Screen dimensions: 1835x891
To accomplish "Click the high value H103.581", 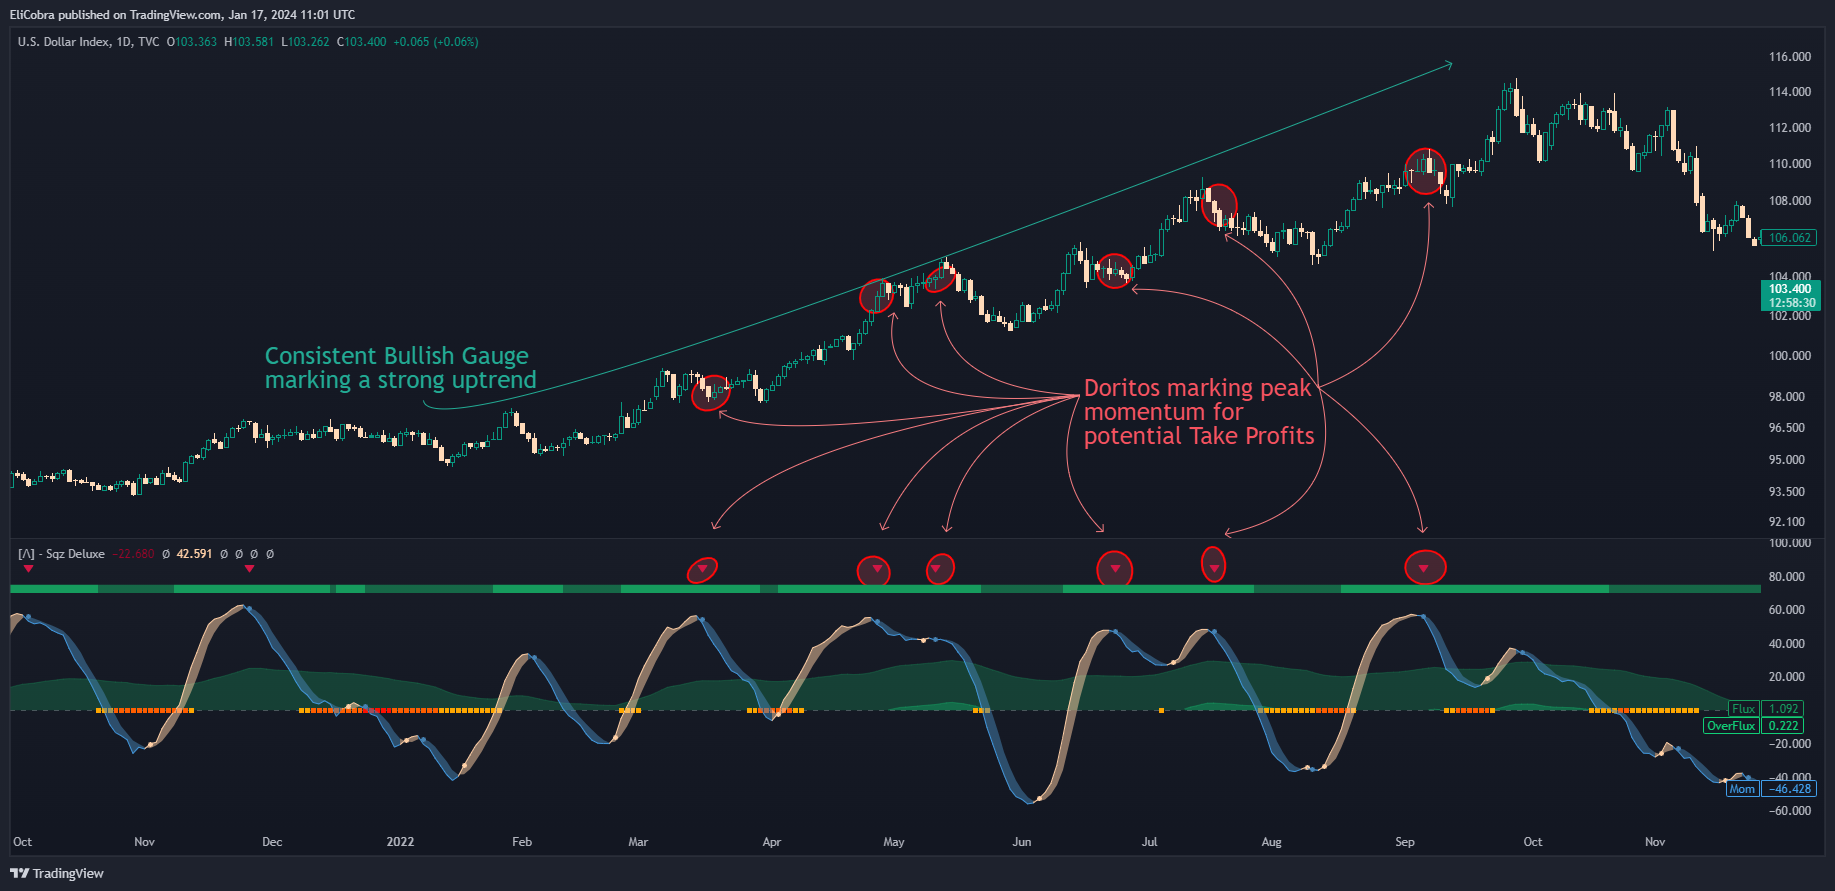I will click(x=248, y=42).
